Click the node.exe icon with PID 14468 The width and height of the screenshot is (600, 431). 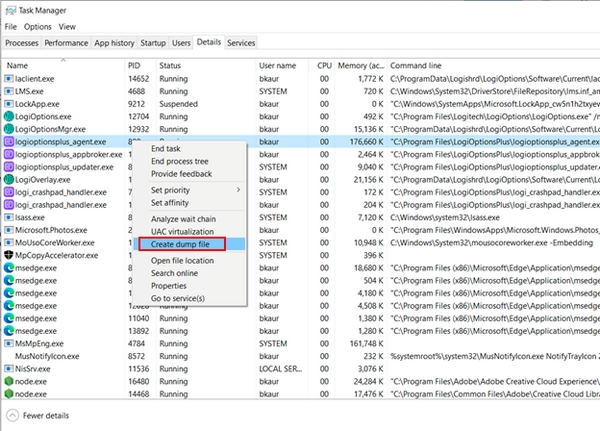click(x=8, y=393)
